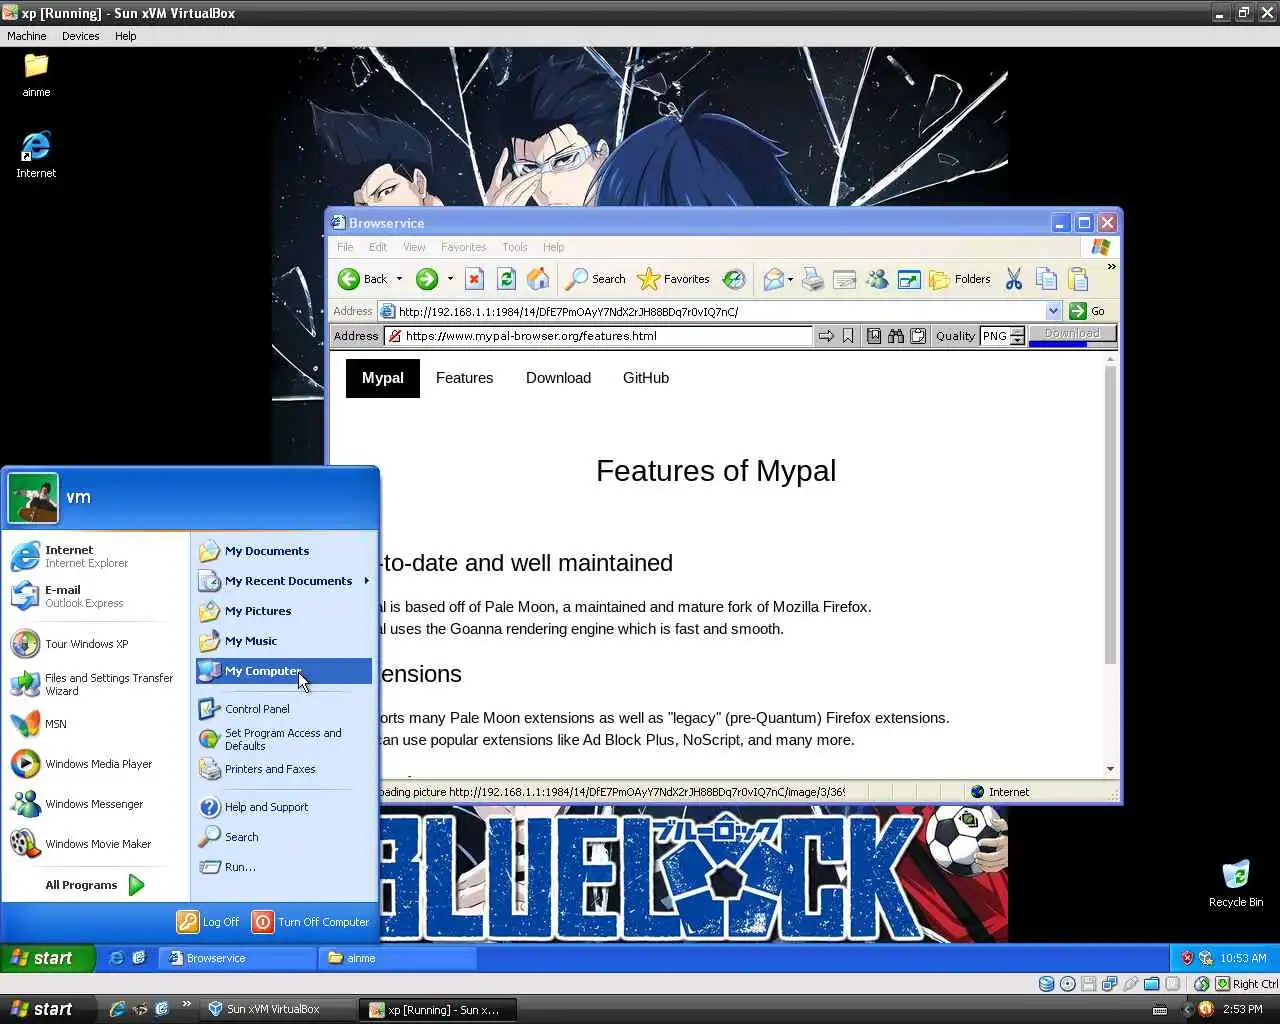Click the binoculars find icon
This screenshot has height=1024, width=1280.
[x=895, y=336]
